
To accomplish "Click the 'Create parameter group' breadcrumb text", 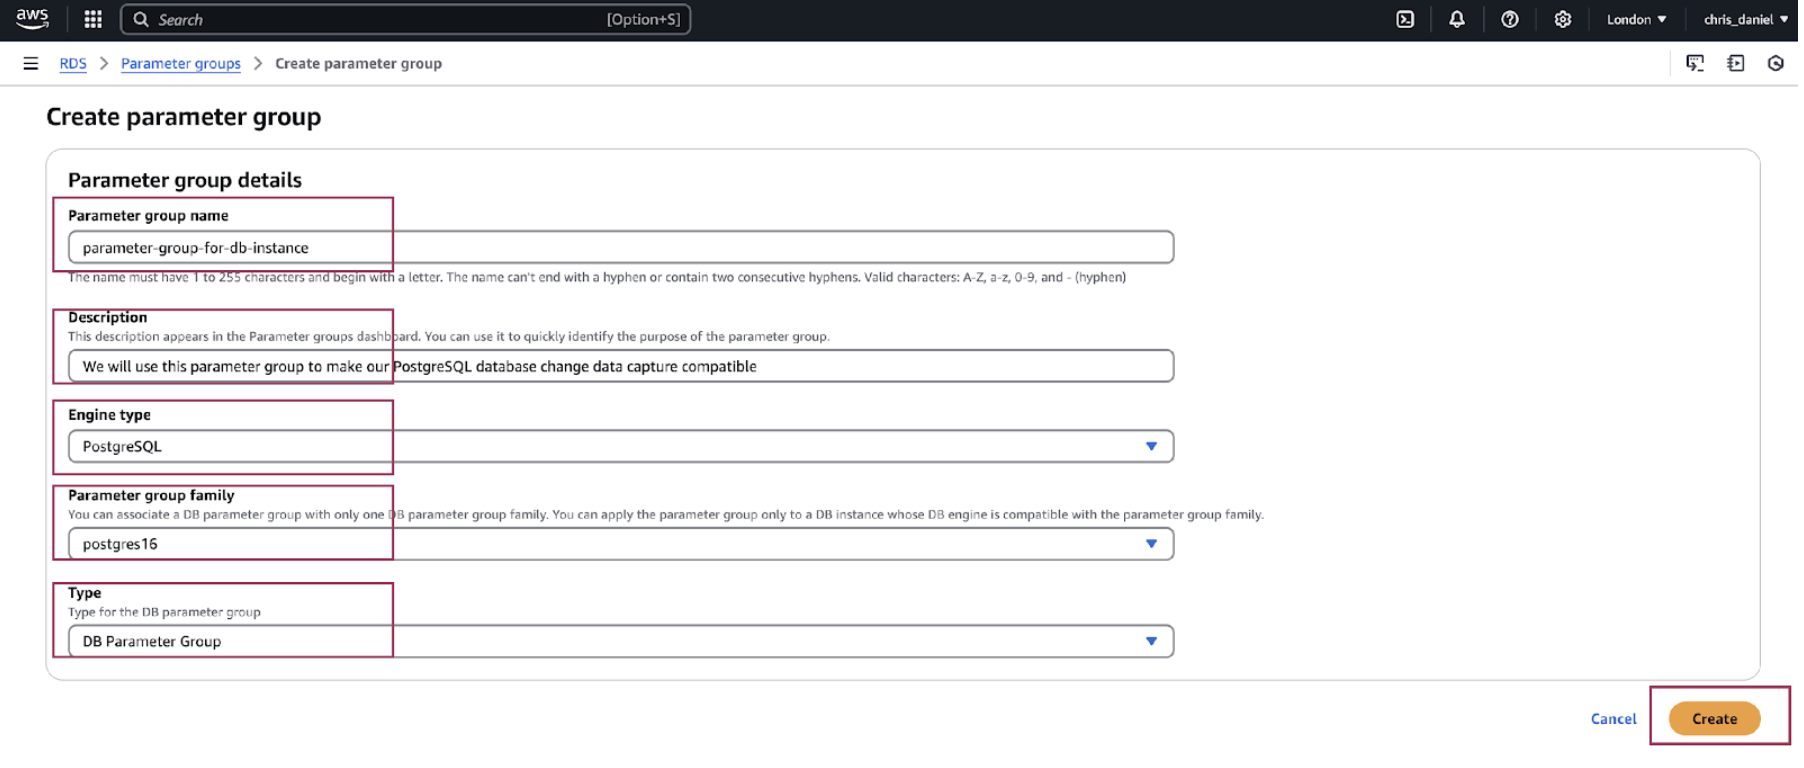I will (x=358, y=63).
